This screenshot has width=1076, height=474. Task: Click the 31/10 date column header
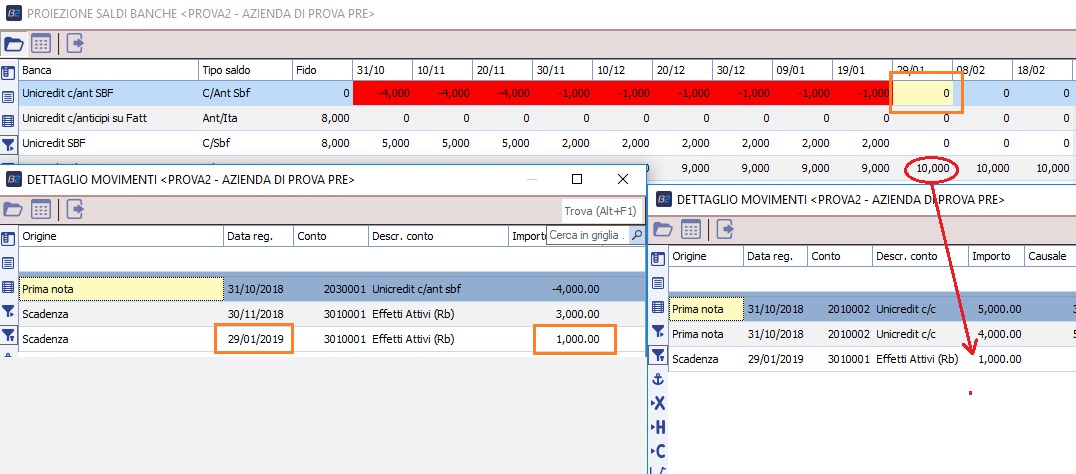tap(382, 70)
